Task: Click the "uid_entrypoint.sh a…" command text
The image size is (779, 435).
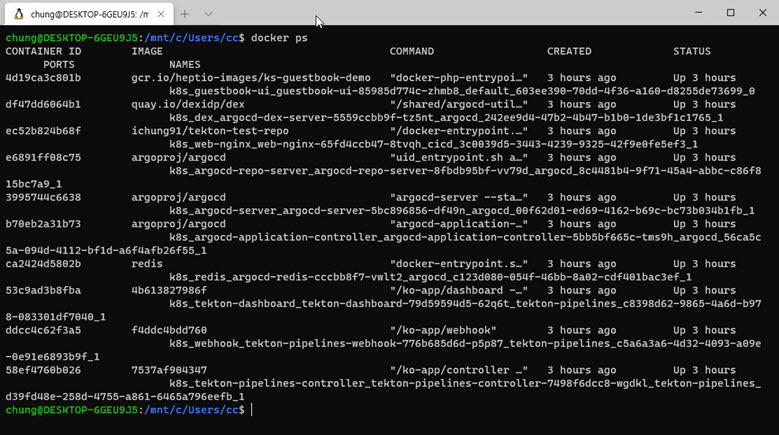Action: [459, 157]
